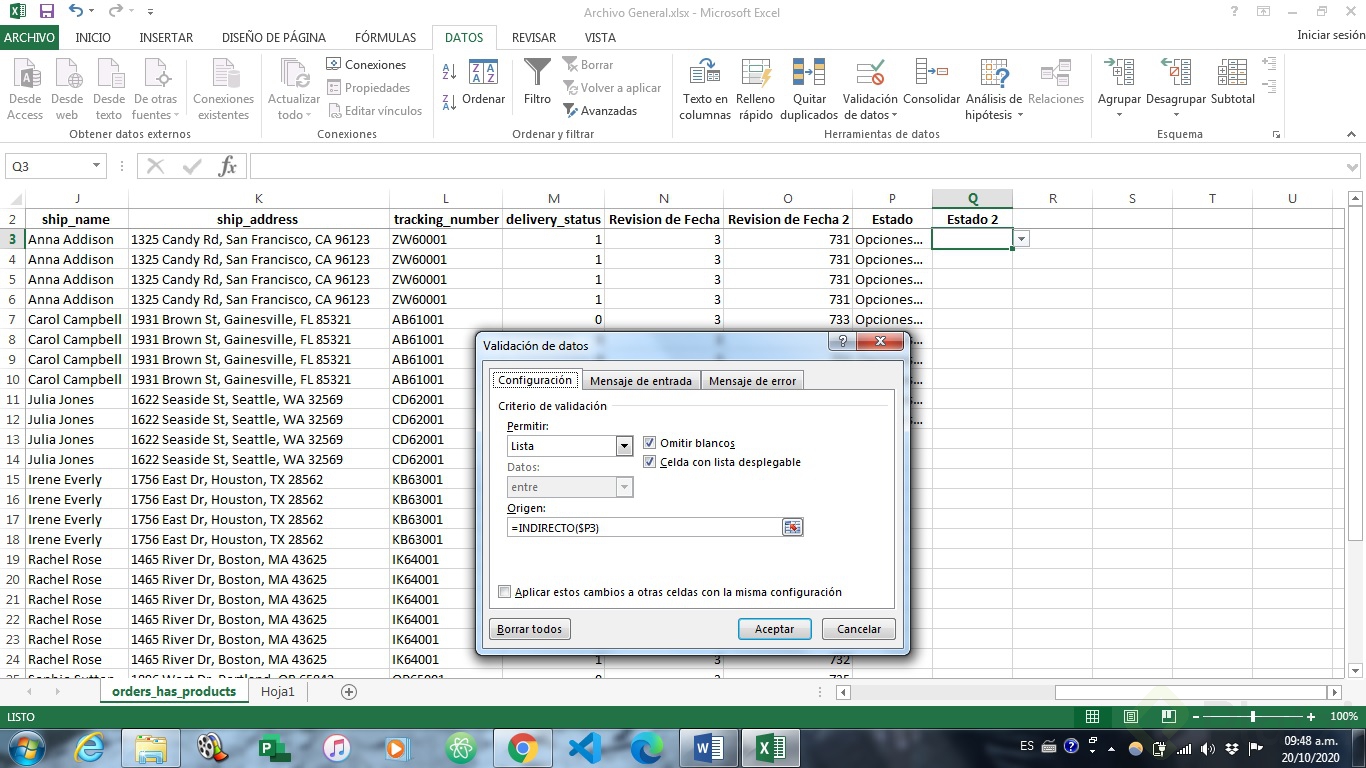Switch to Page Layout view in the status bar

[1130, 717]
